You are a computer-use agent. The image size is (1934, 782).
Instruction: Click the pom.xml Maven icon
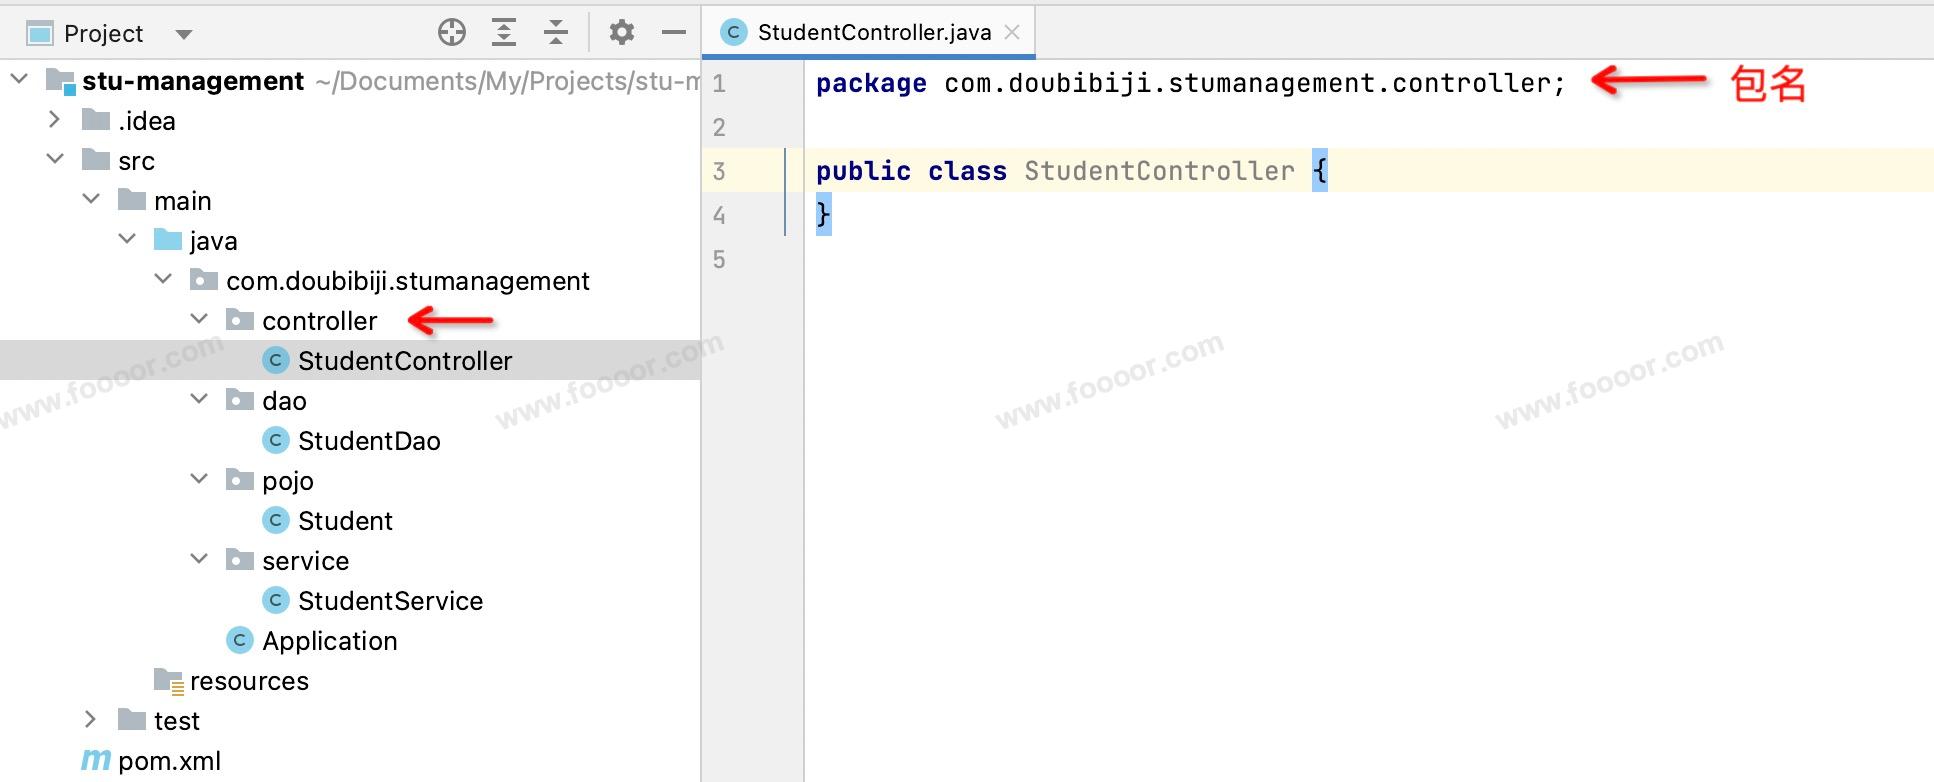96,761
